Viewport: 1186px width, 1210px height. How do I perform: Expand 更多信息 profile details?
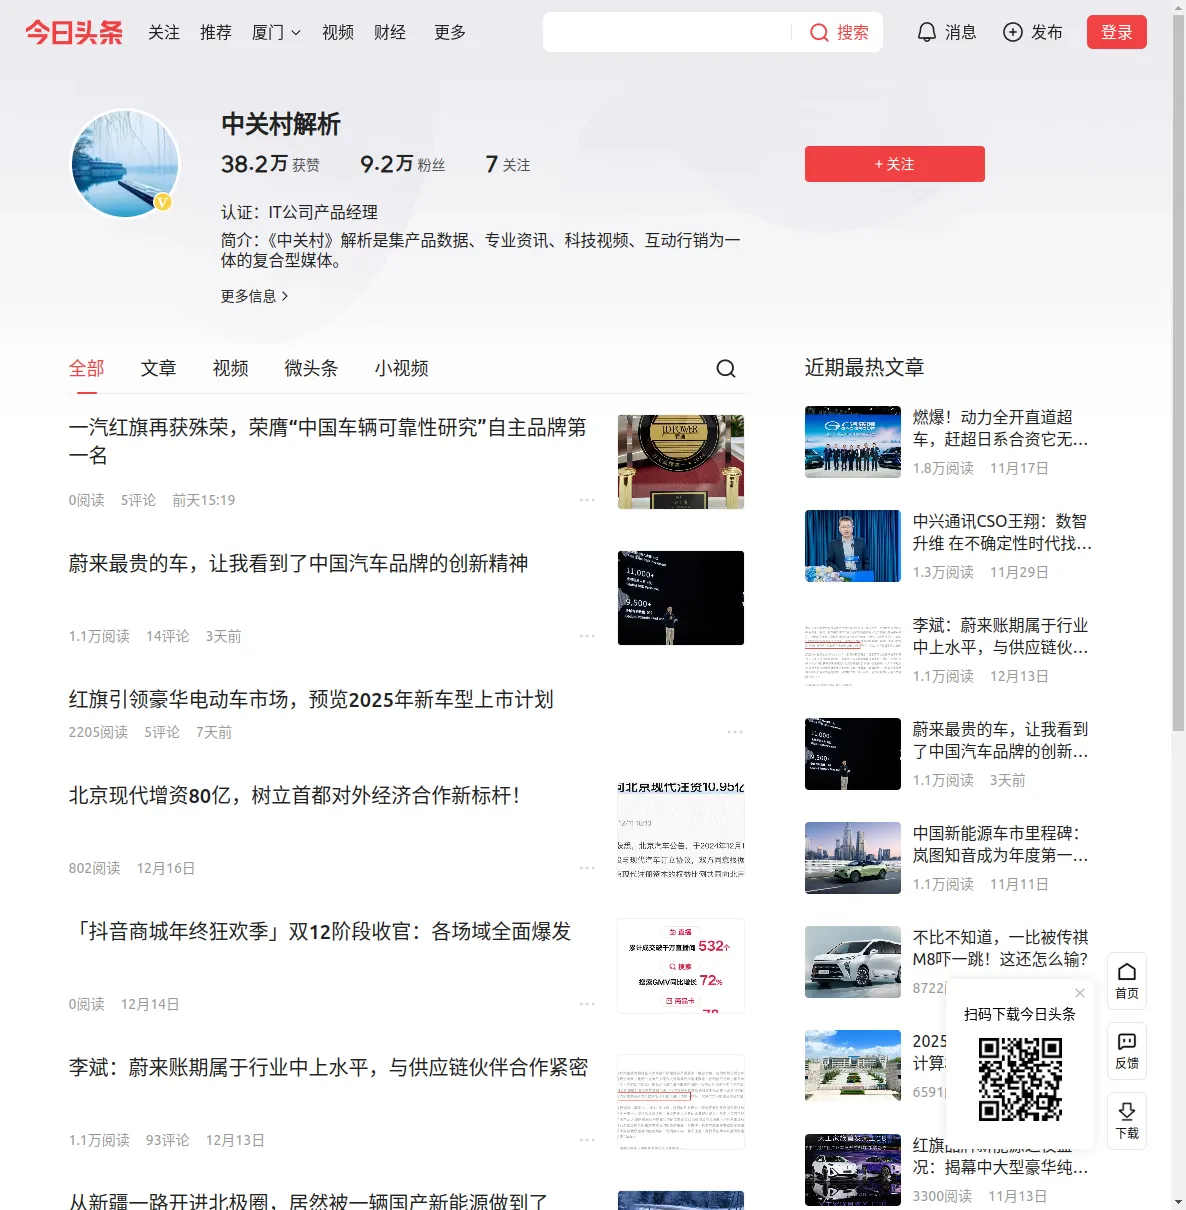pos(255,296)
